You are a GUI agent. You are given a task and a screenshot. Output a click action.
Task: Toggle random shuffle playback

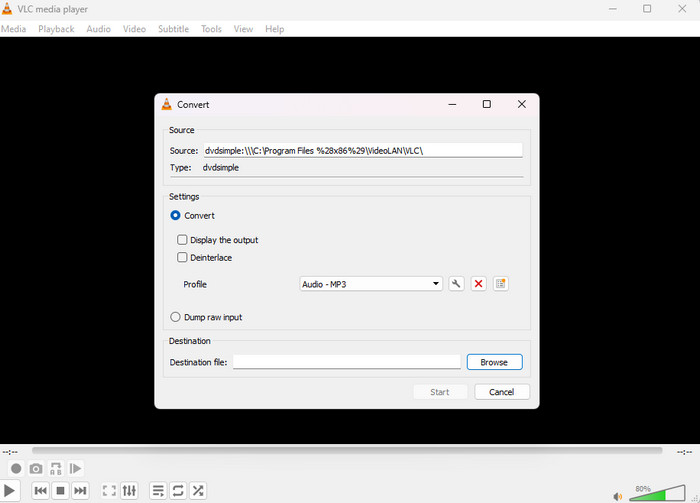click(x=198, y=491)
